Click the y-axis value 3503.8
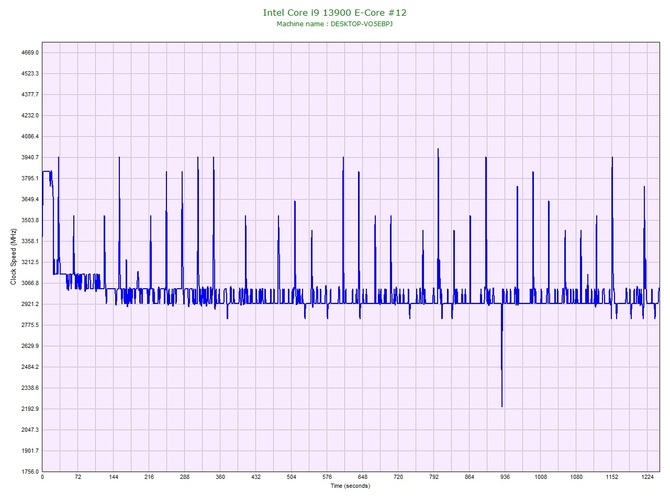The width and height of the screenshot is (670, 503). [30, 220]
